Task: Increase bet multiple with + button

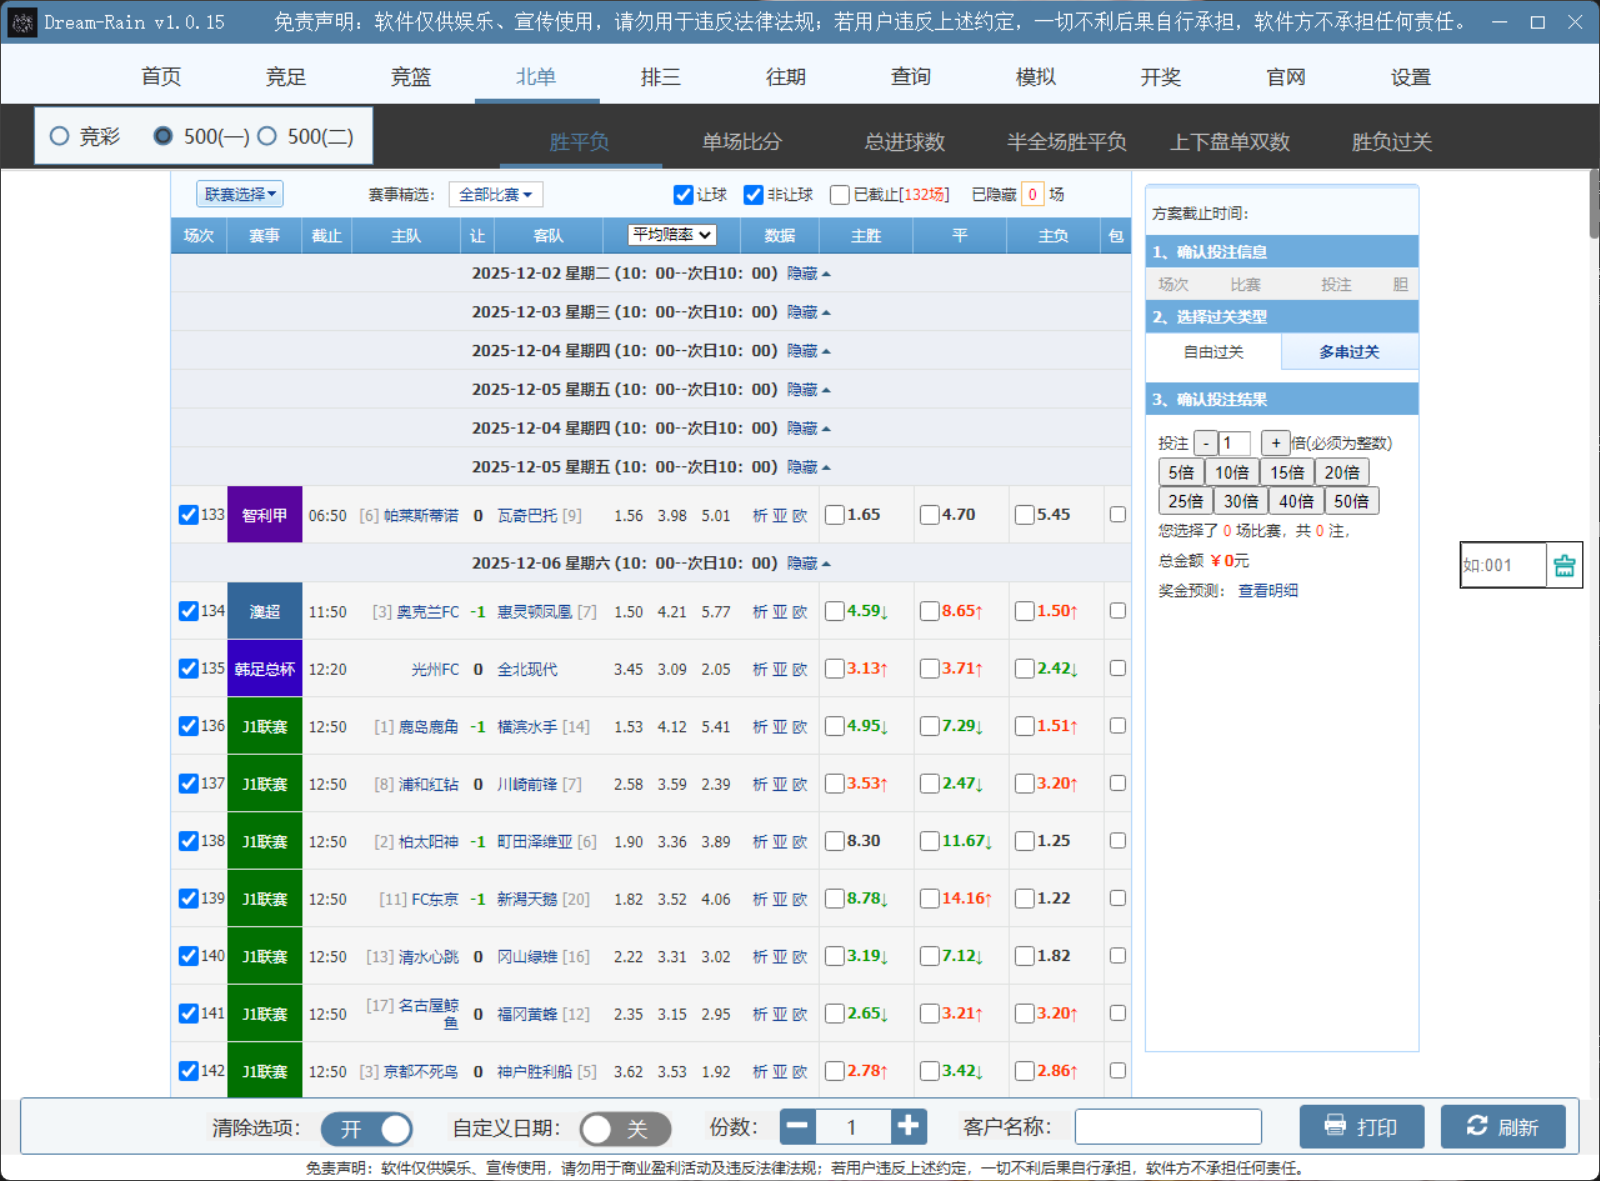Action: tap(1275, 443)
